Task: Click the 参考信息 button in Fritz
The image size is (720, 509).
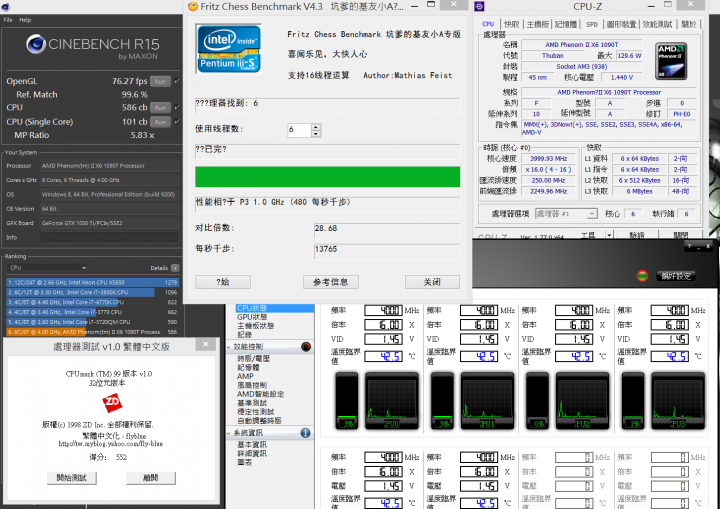Action: (331, 282)
